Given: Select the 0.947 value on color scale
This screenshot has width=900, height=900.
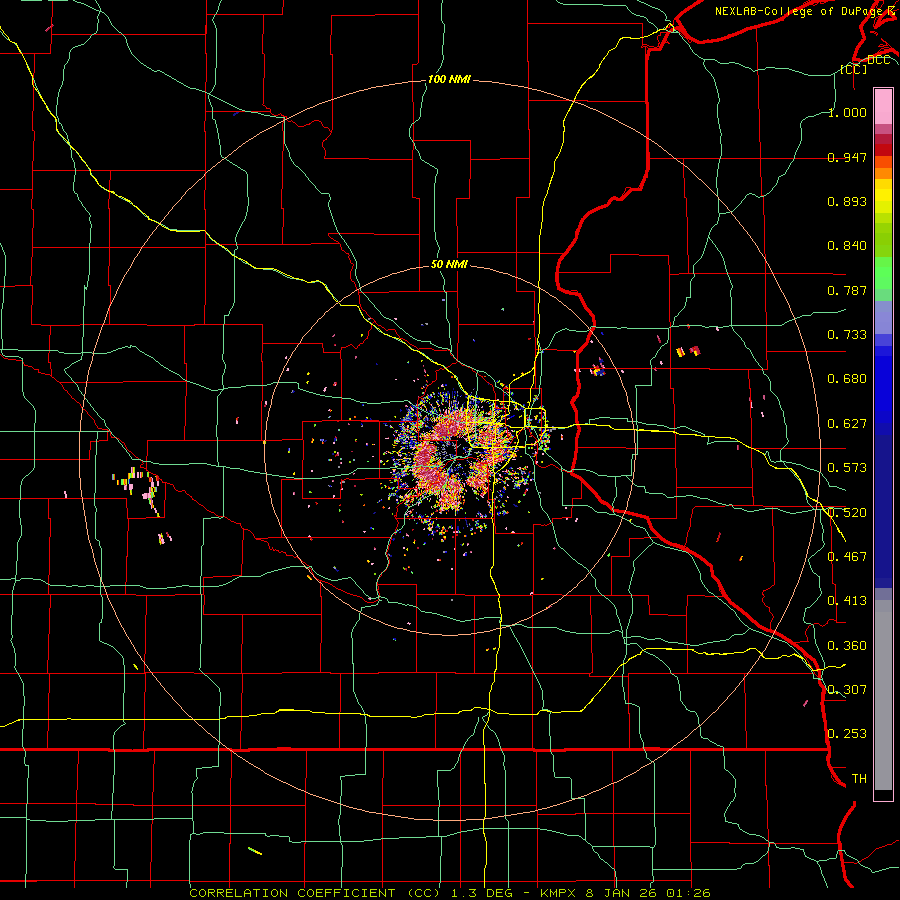Looking at the screenshot, I should (x=847, y=157).
